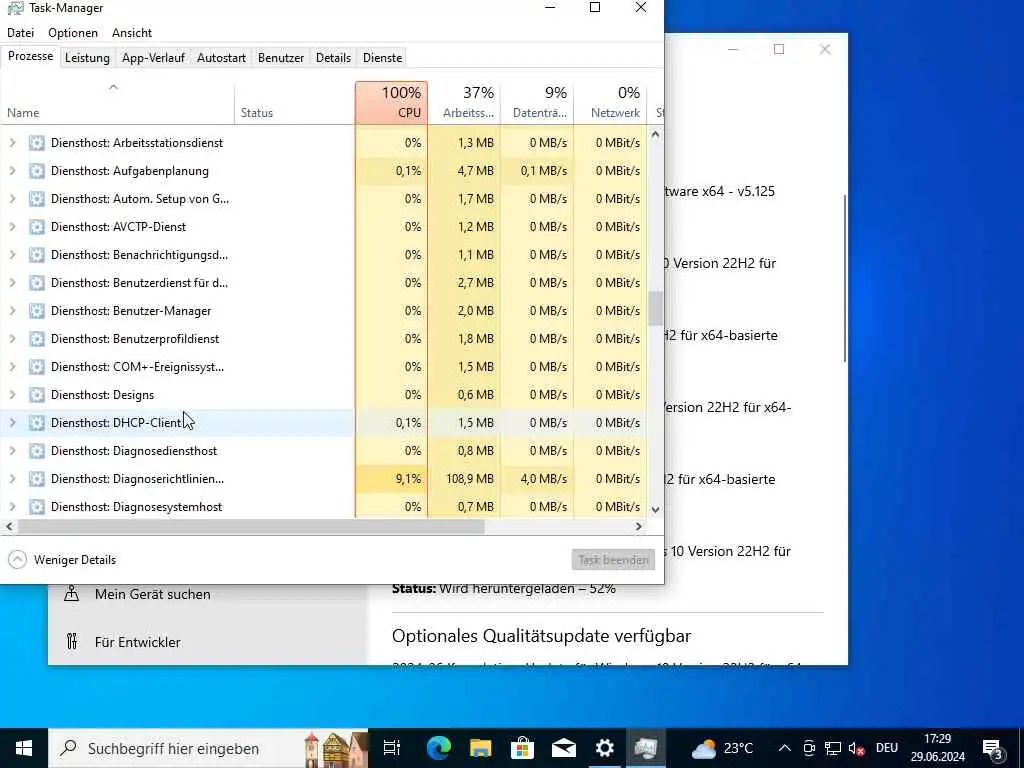
Task: Show hidden system tray icons
Action: (x=785, y=748)
